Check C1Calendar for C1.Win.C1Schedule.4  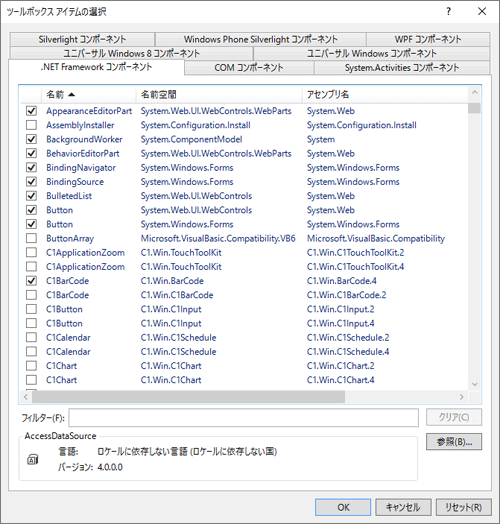pyautogui.click(x=31, y=352)
